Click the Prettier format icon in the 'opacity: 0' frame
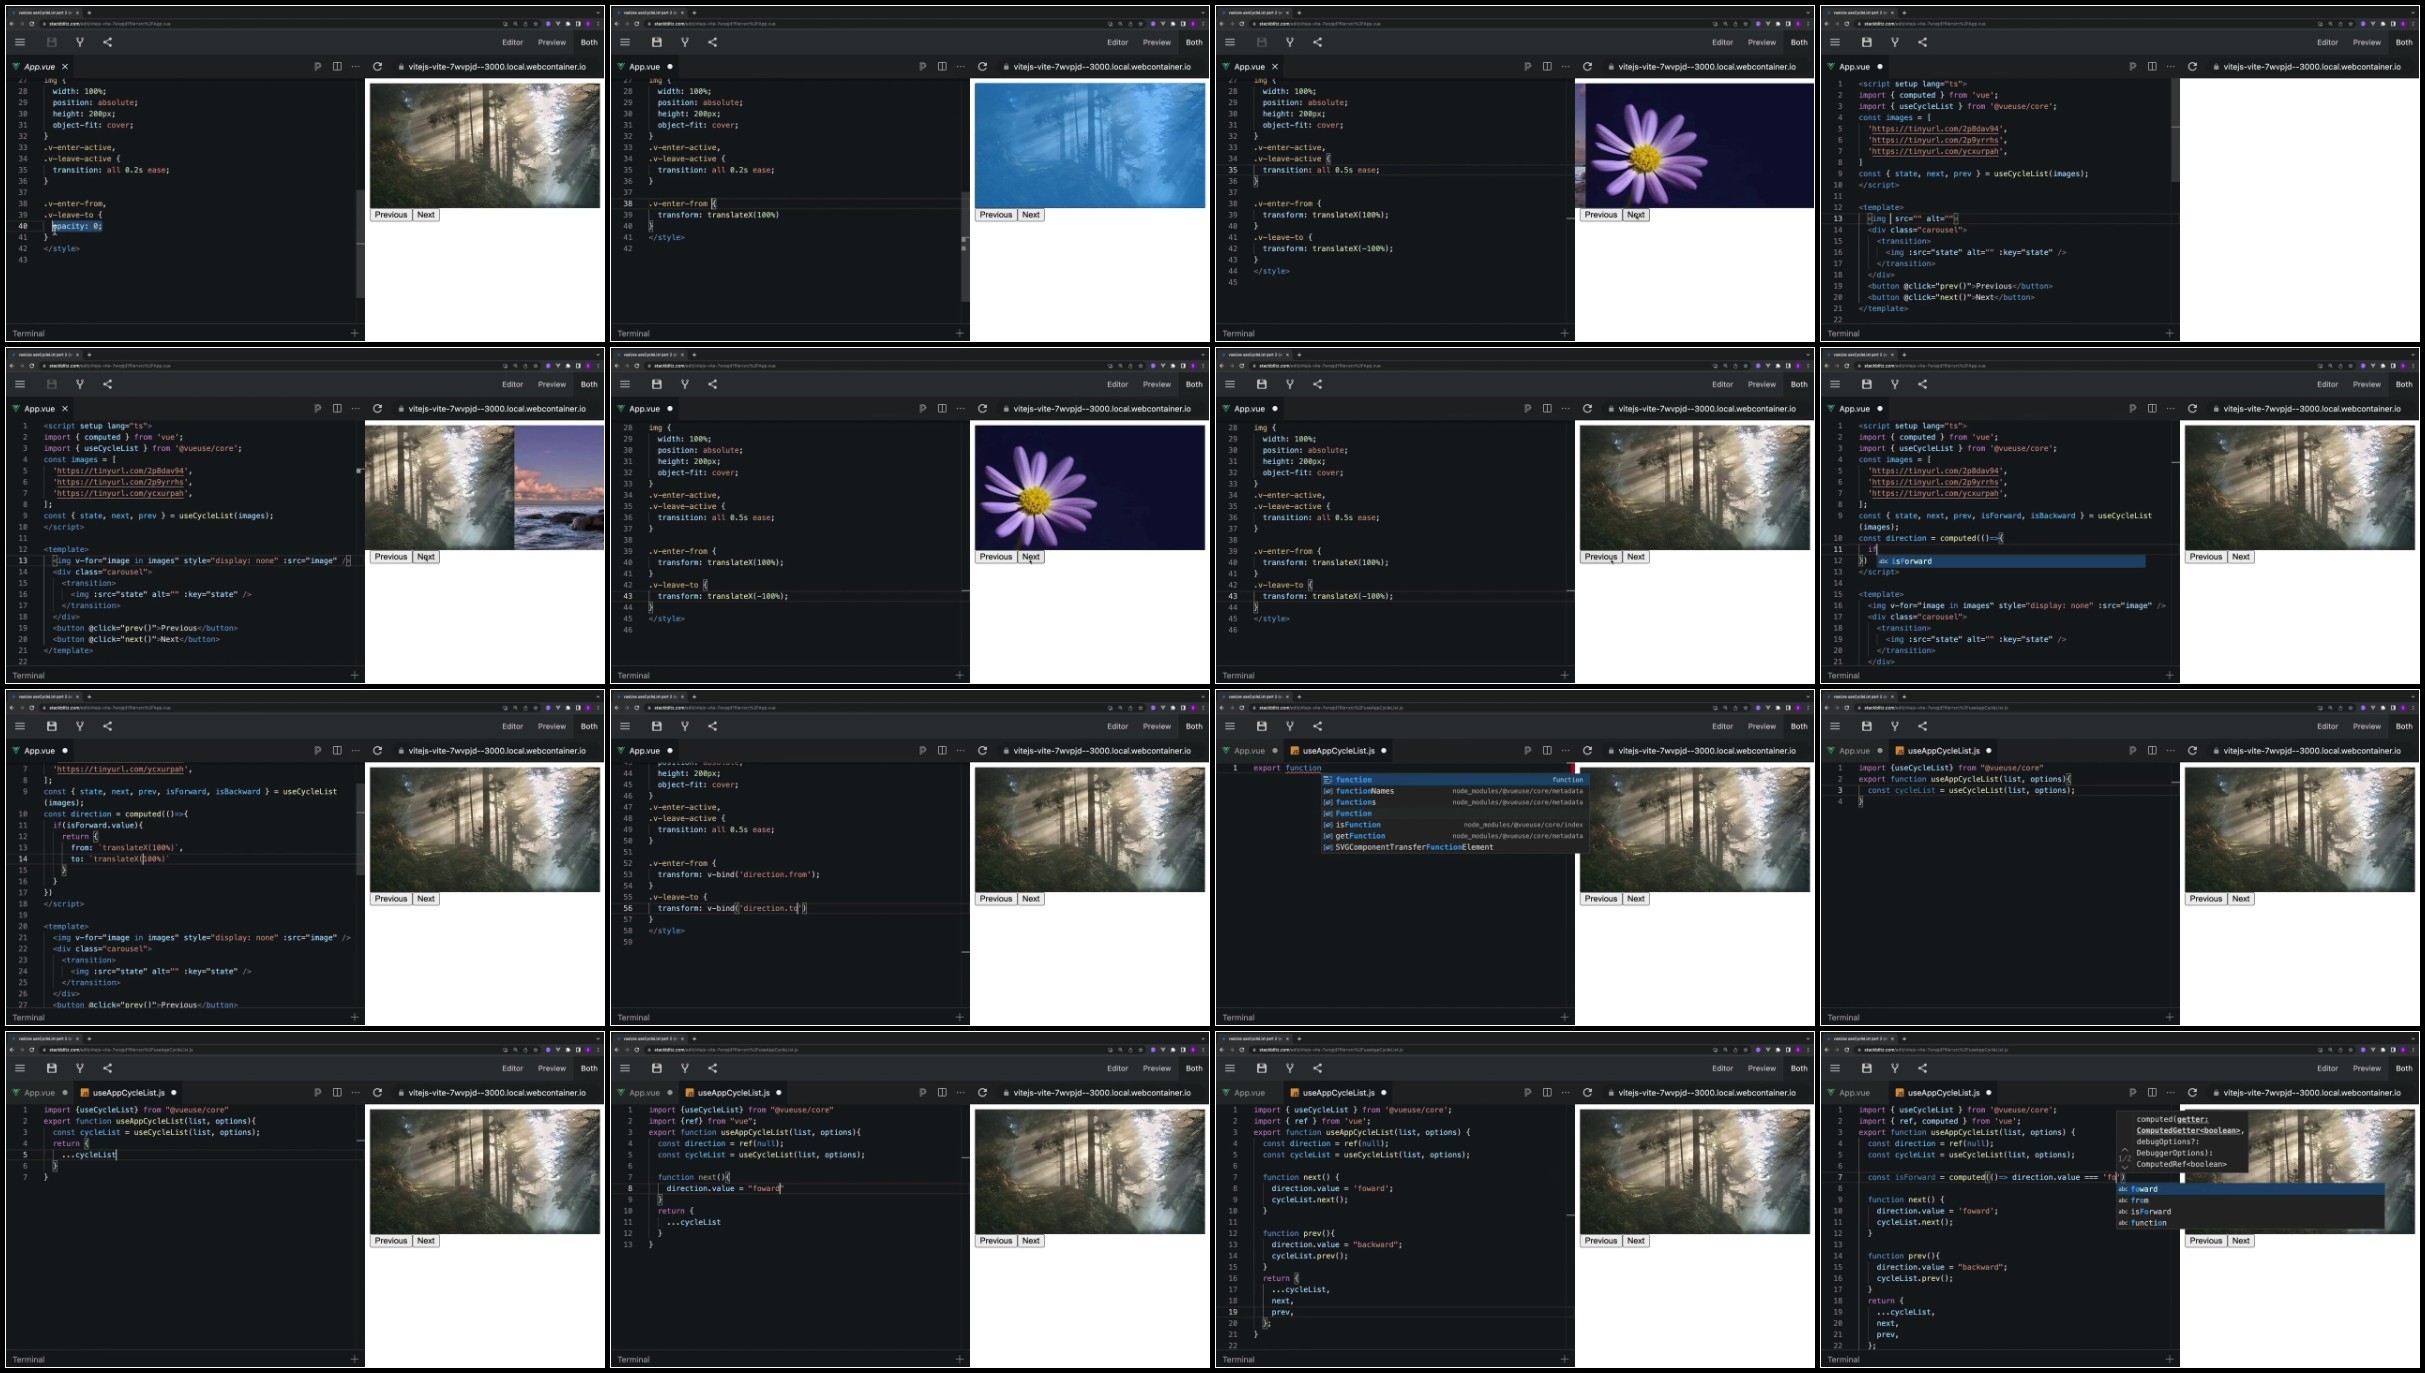 tap(318, 67)
